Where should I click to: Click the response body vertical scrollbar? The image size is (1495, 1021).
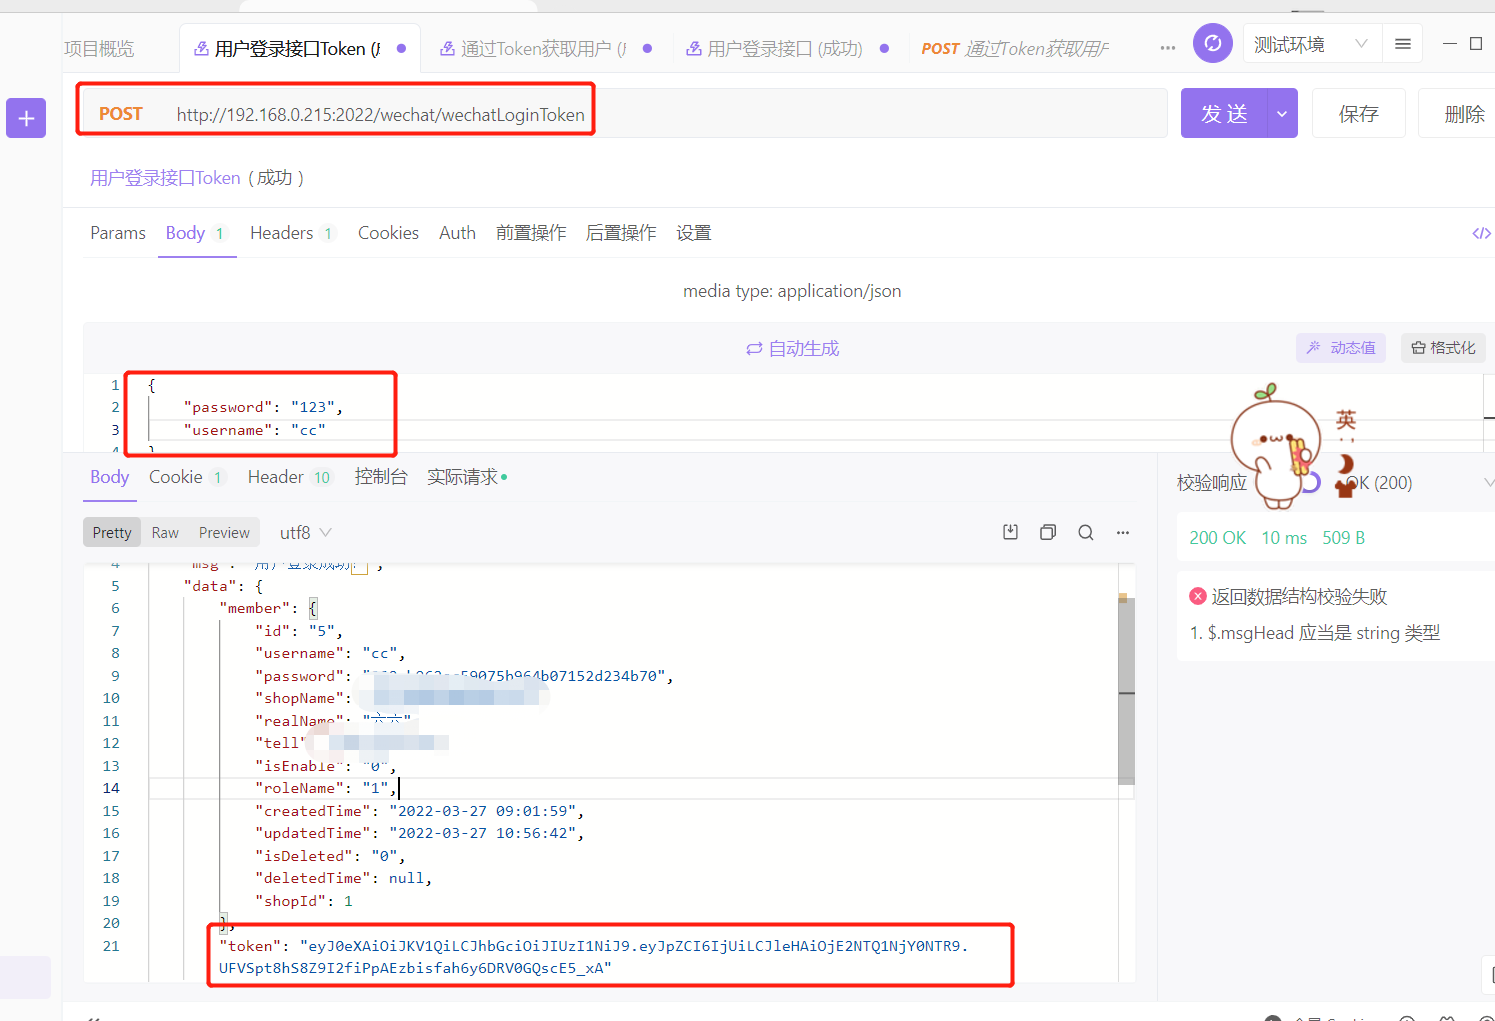[1126, 690]
